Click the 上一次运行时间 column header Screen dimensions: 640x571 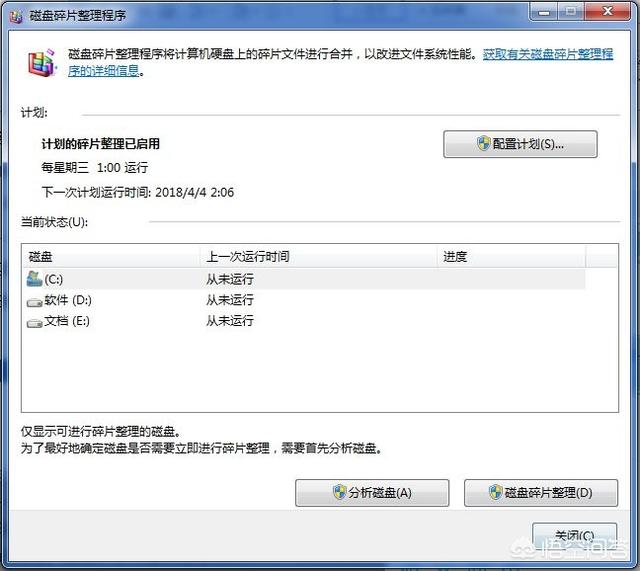coord(319,257)
